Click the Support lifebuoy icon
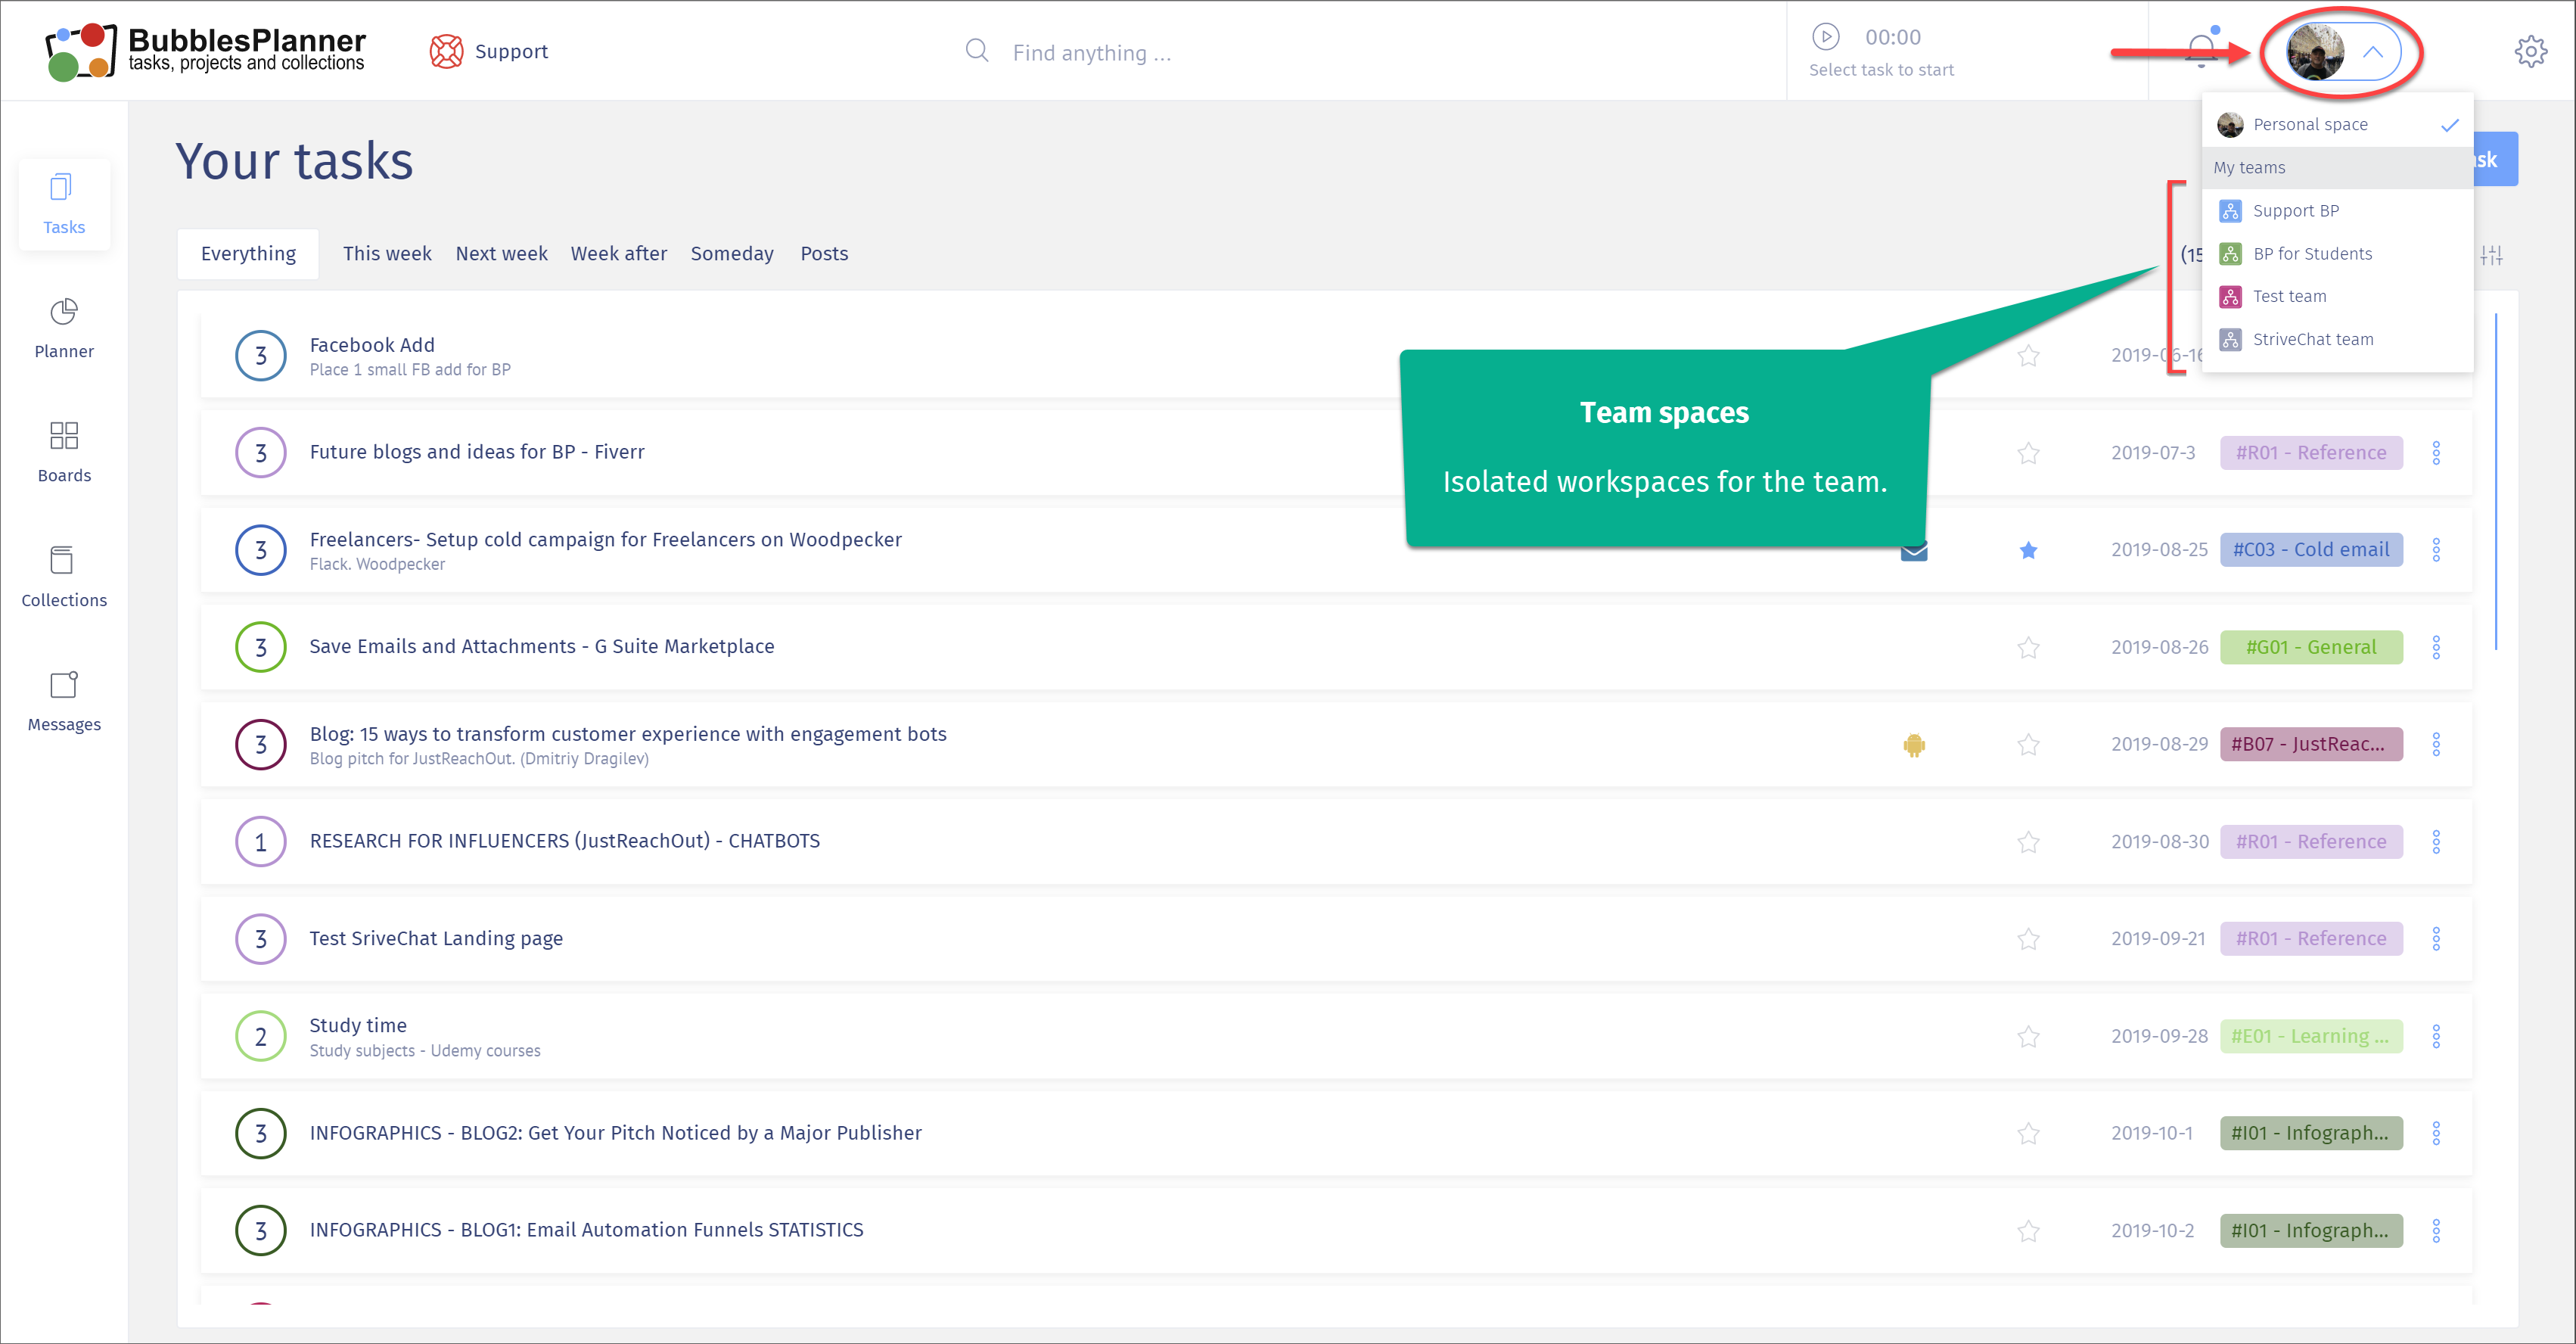The width and height of the screenshot is (2576, 1344). (x=446, y=51)
